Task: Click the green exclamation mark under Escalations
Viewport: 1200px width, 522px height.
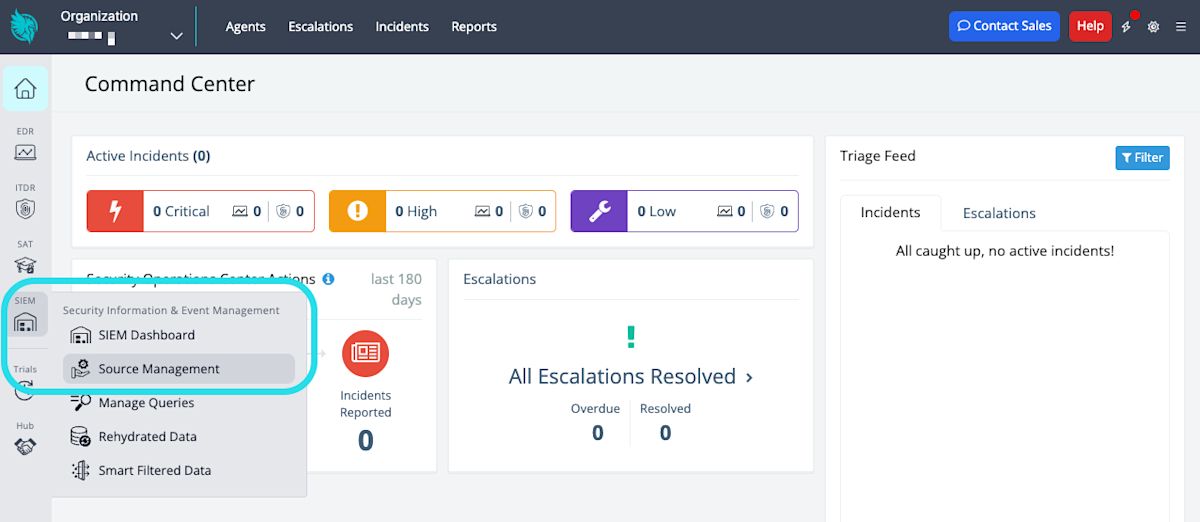Action: tap(631, 337)
